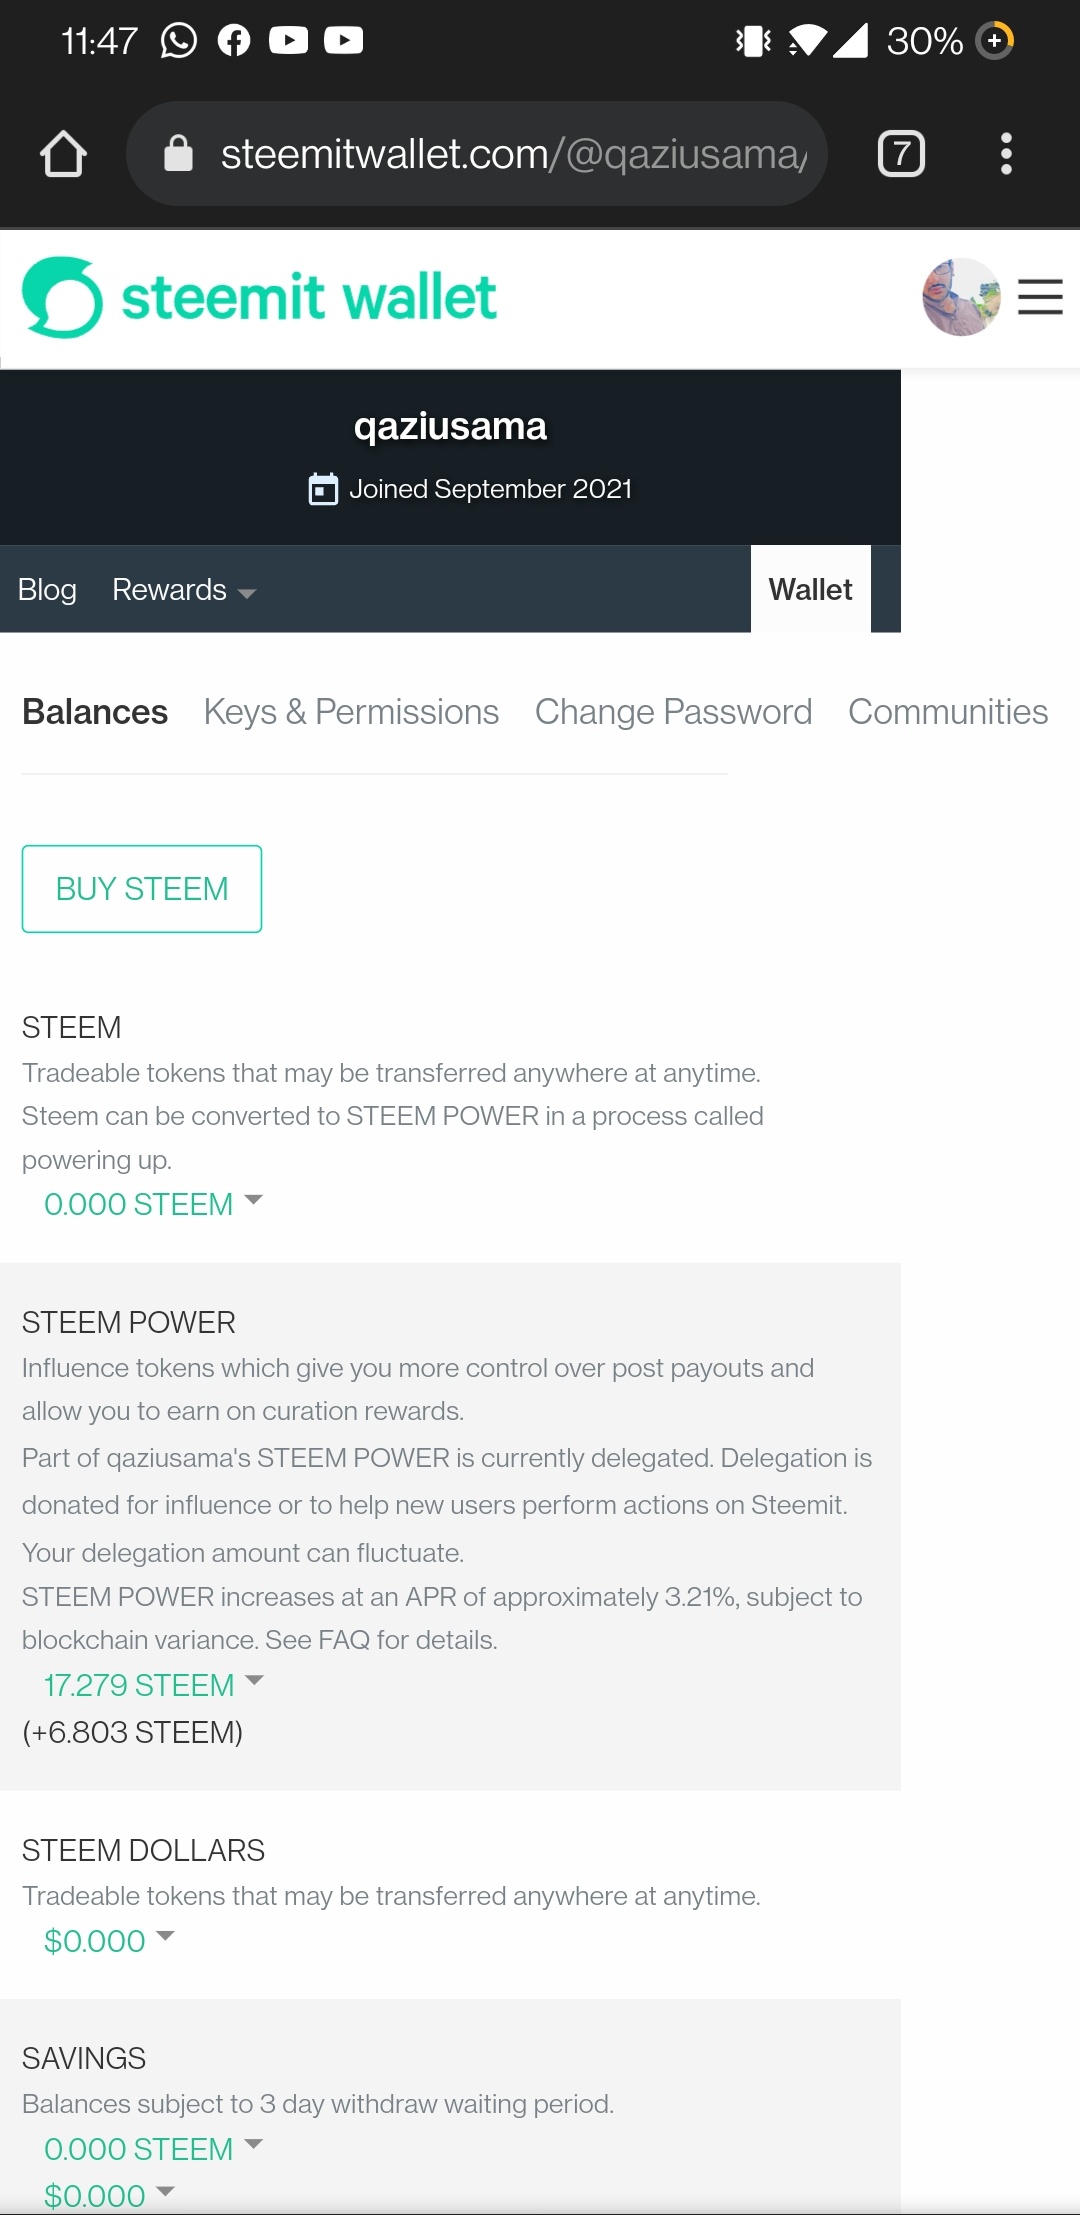
Task: Expand the 17.279 STEEM power dropdown
Action: [152, 1684]
